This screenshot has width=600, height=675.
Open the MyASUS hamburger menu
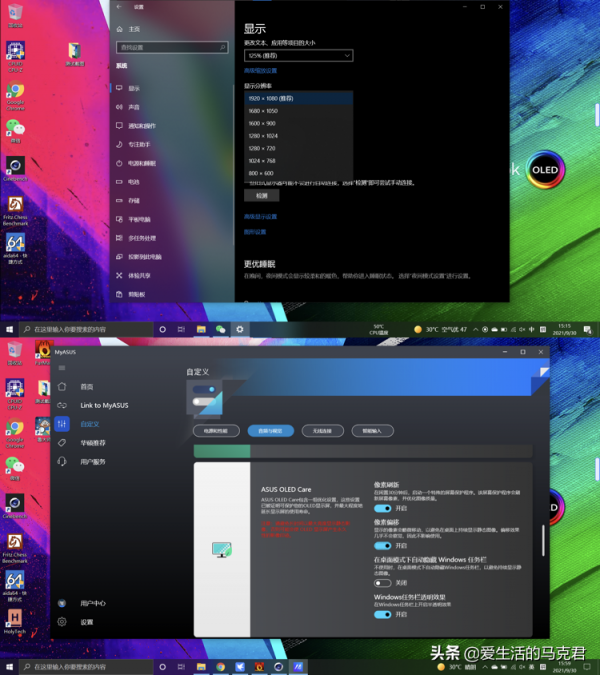62,368
